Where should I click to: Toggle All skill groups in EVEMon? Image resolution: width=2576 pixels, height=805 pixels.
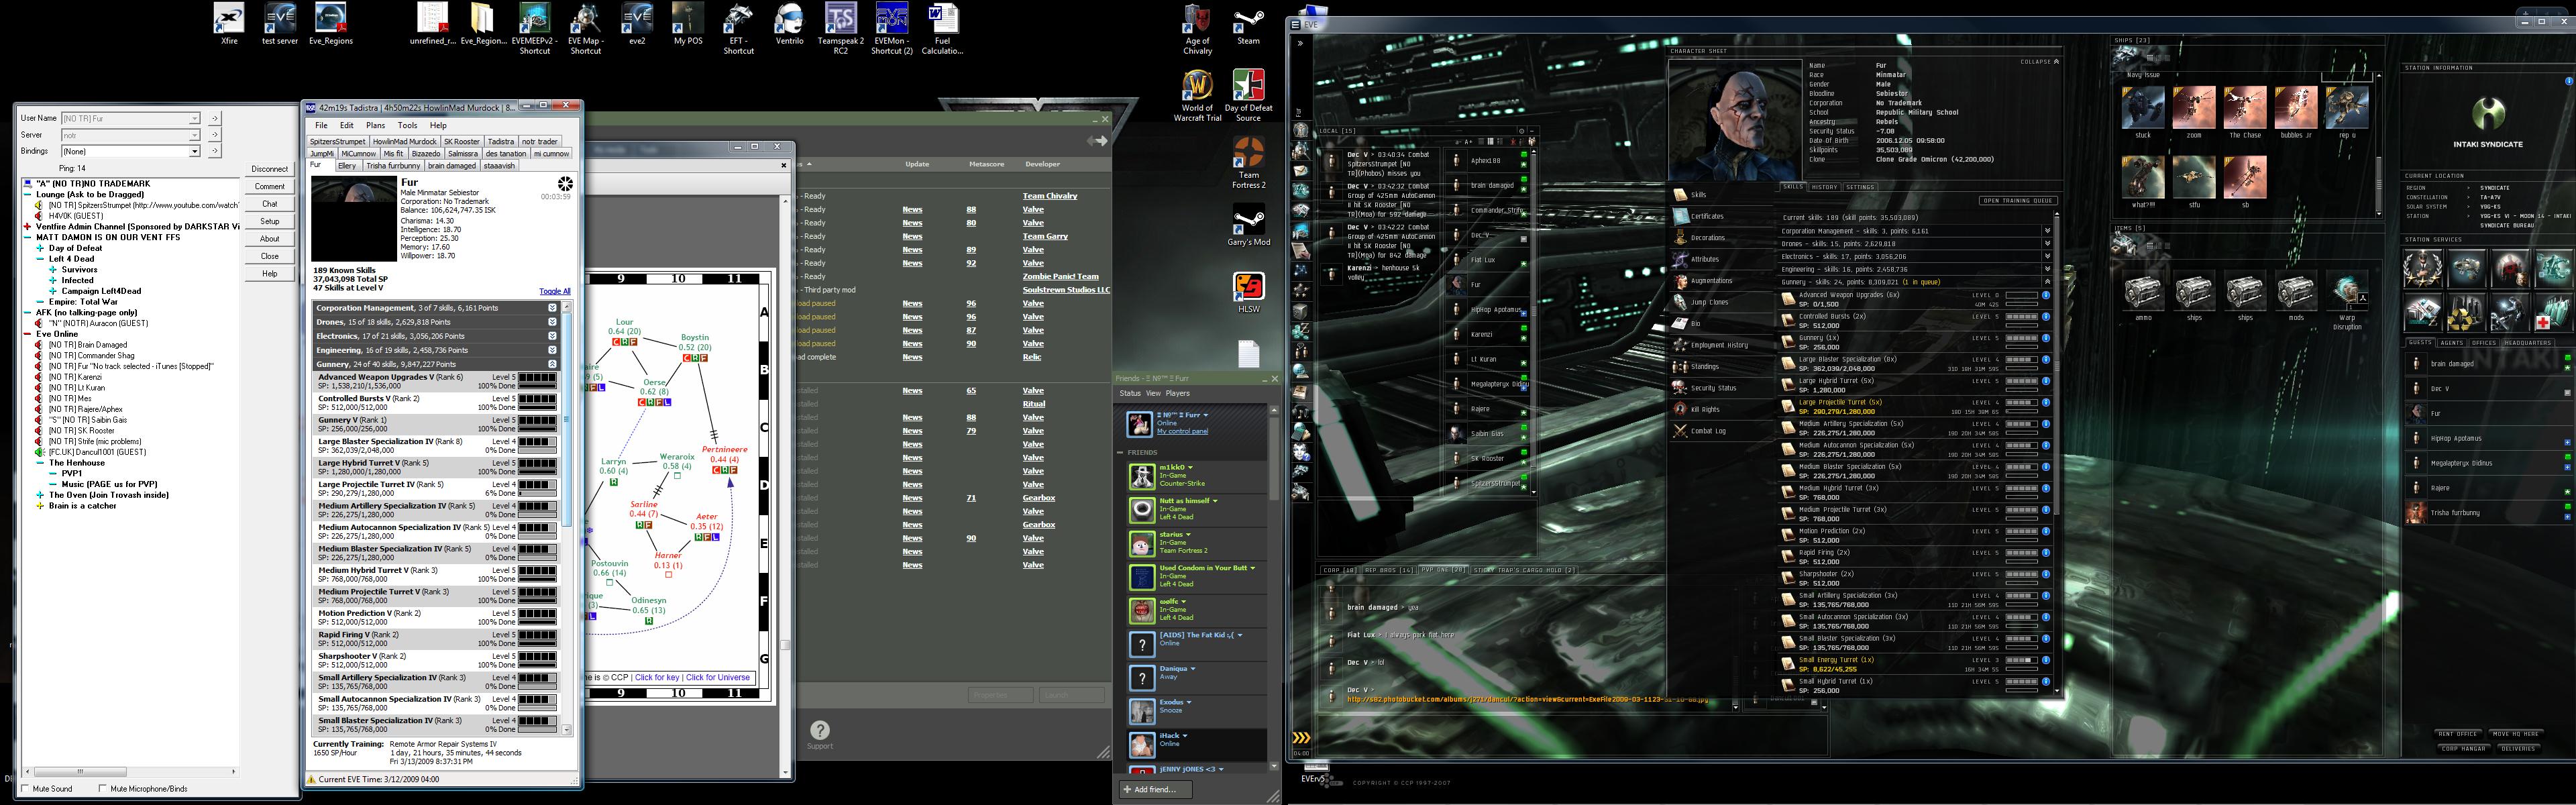point(554,291)
